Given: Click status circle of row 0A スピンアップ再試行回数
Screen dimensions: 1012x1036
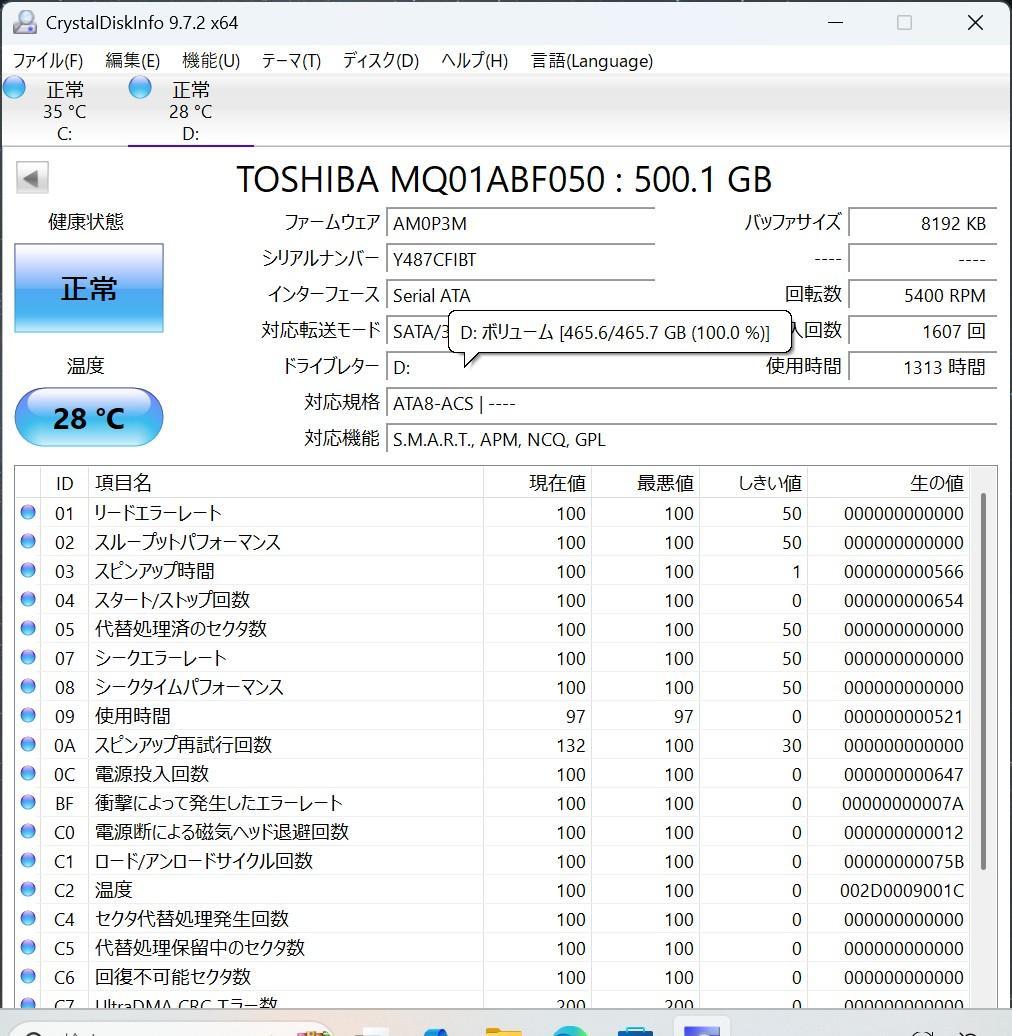Looking at the screenshot, I should (28, 744).
